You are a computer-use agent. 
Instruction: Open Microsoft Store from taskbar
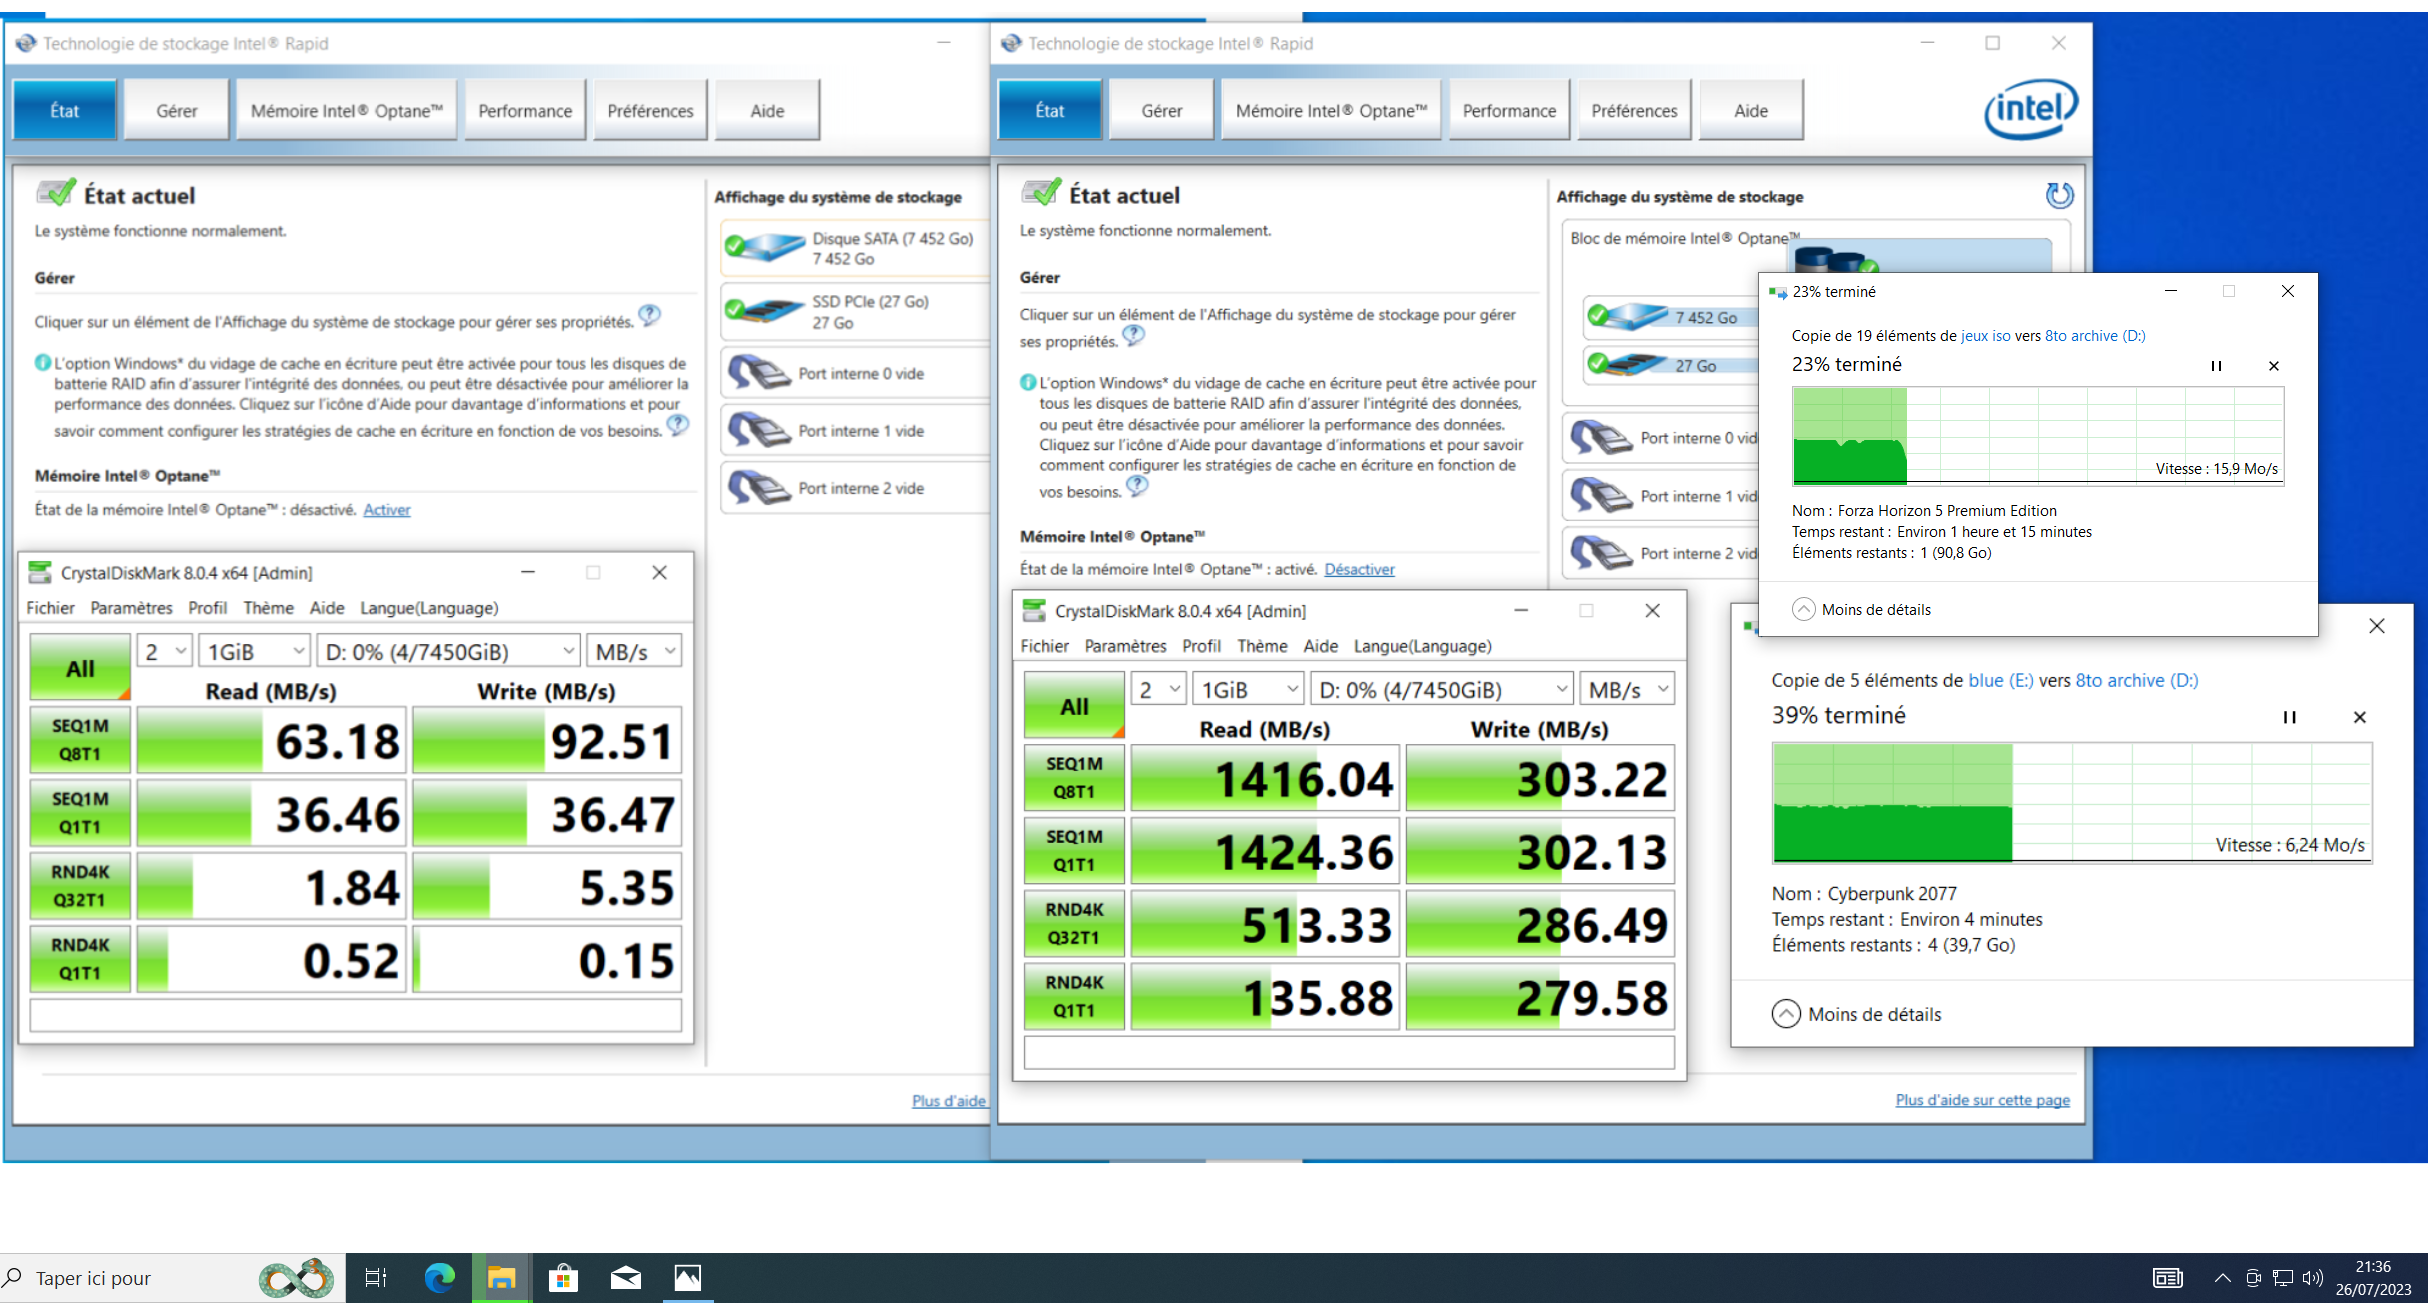point(563,1277)
